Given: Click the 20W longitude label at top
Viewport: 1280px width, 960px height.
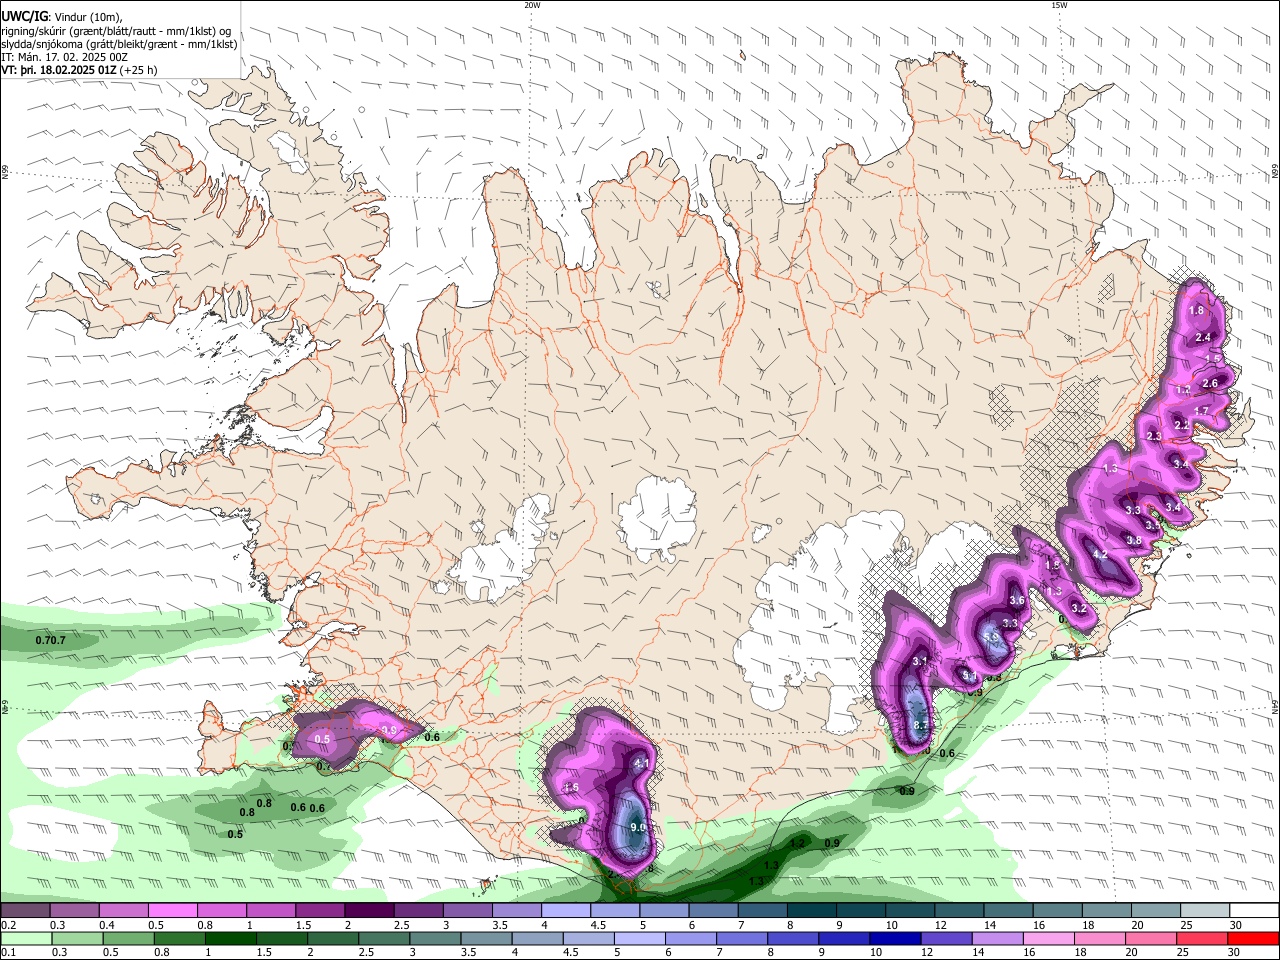Looking at the screenshot, I should (532, 5).
